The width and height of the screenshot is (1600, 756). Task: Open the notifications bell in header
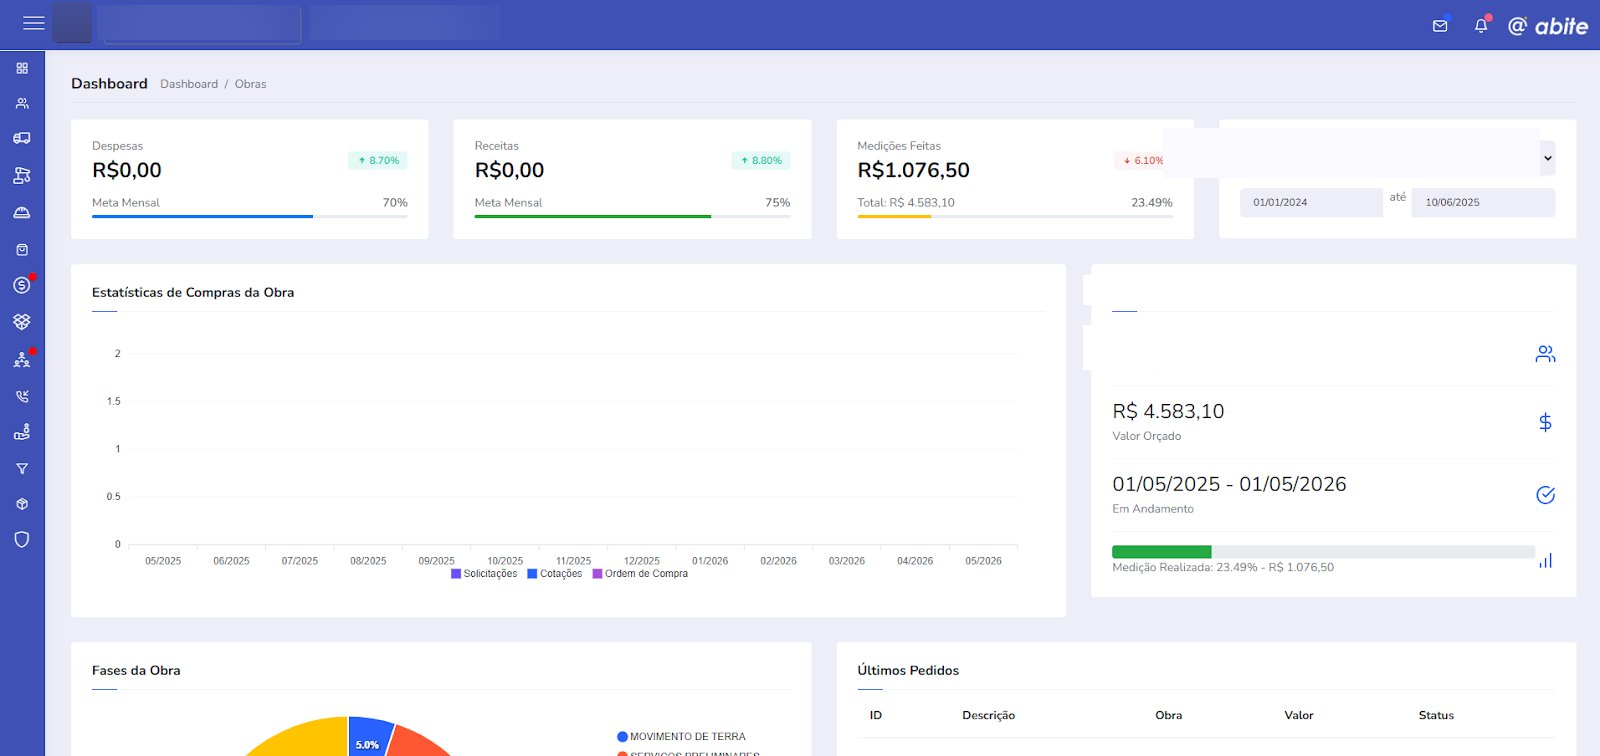click(x=1481, y=26)
